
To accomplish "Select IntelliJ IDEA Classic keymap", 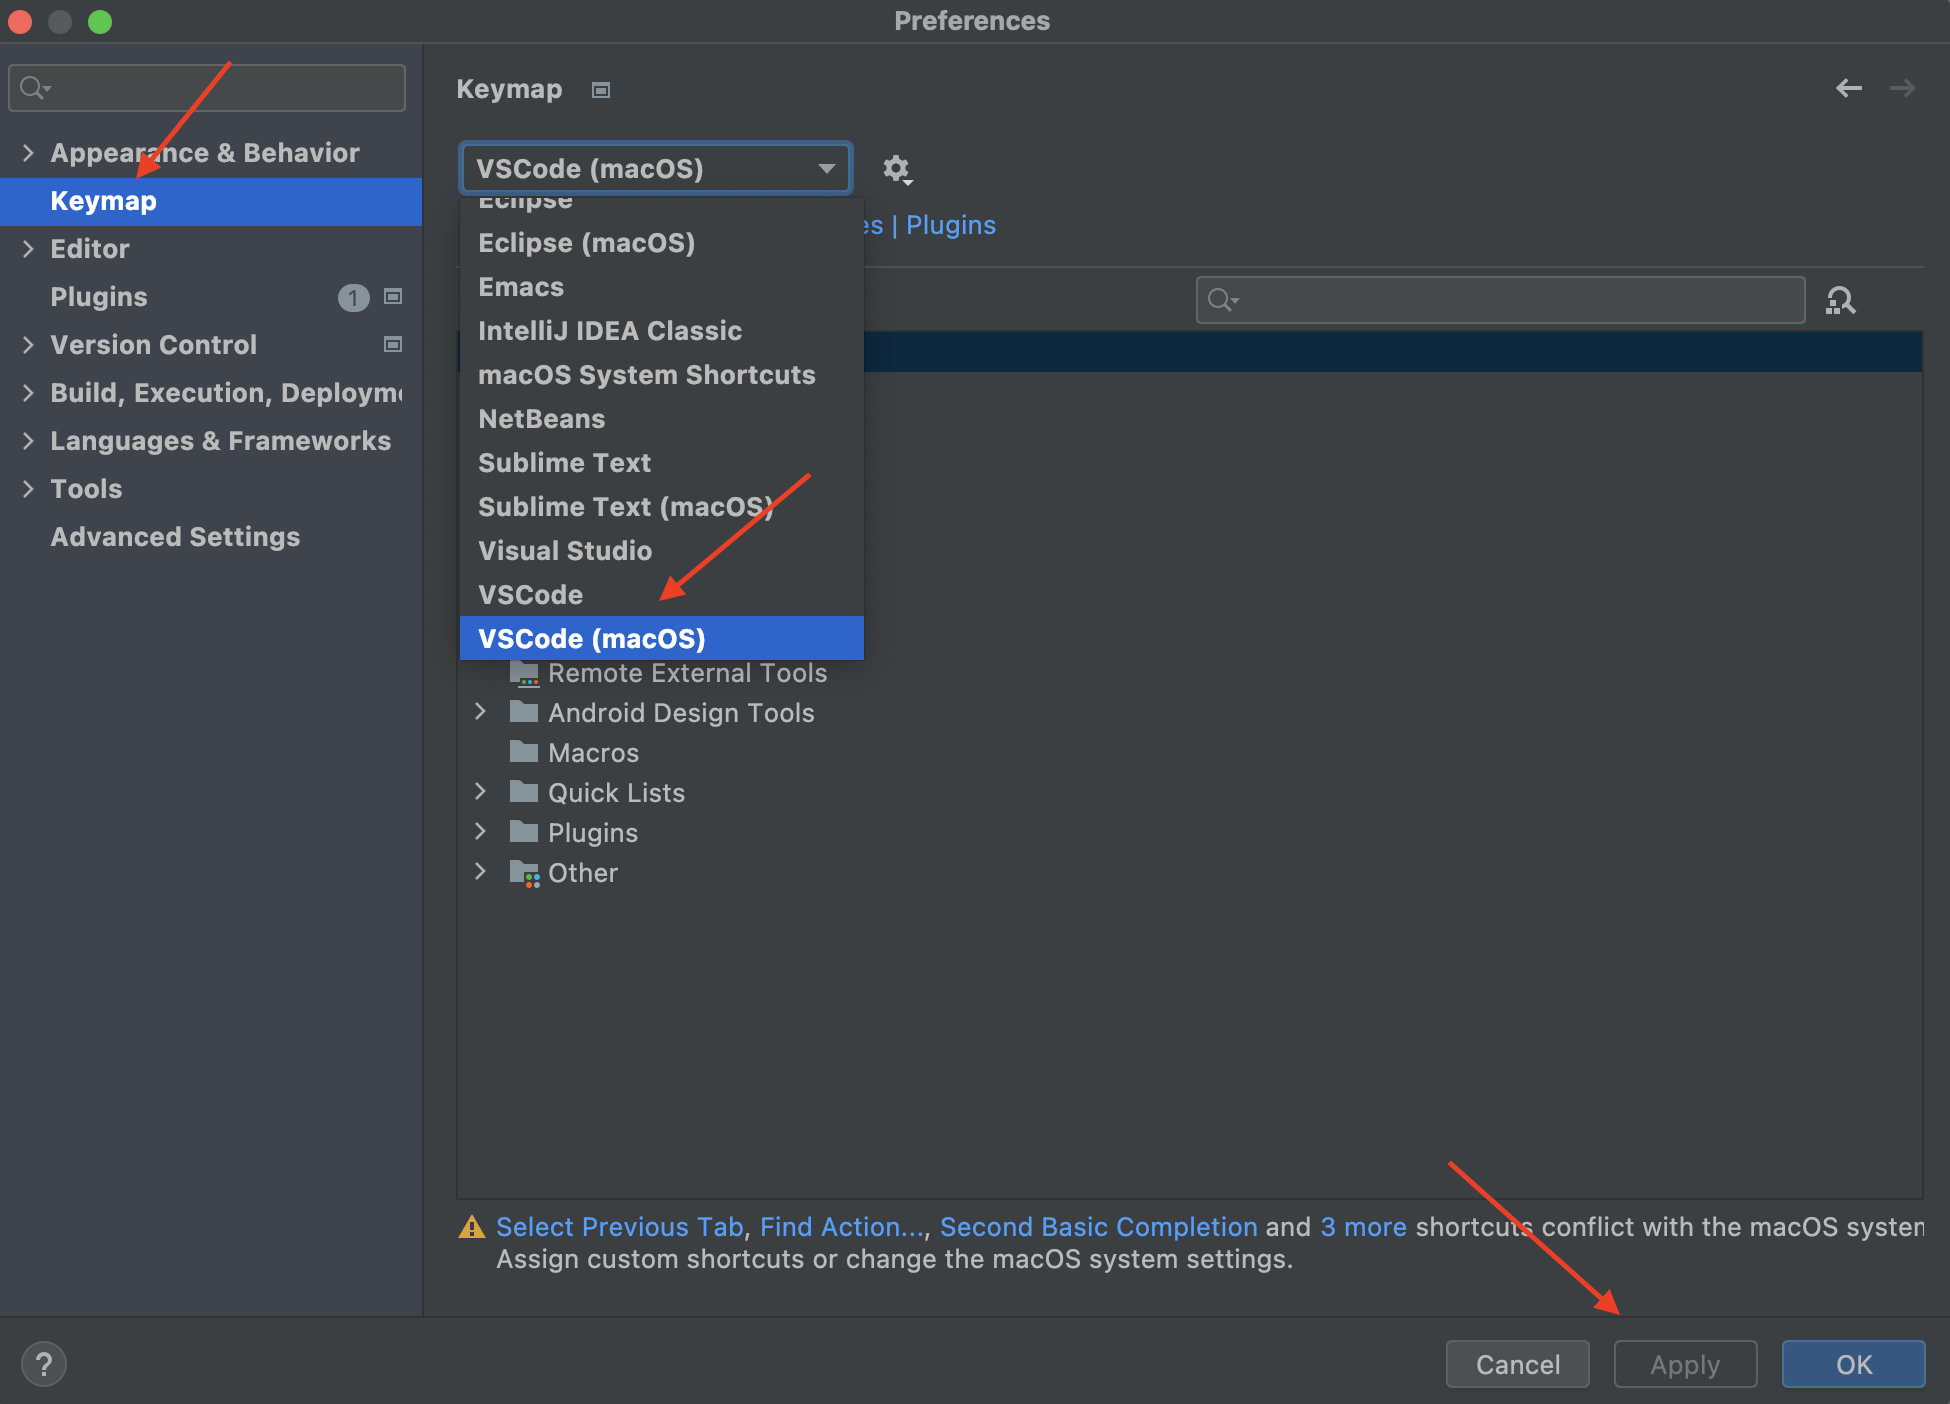I will click(662, 331).
